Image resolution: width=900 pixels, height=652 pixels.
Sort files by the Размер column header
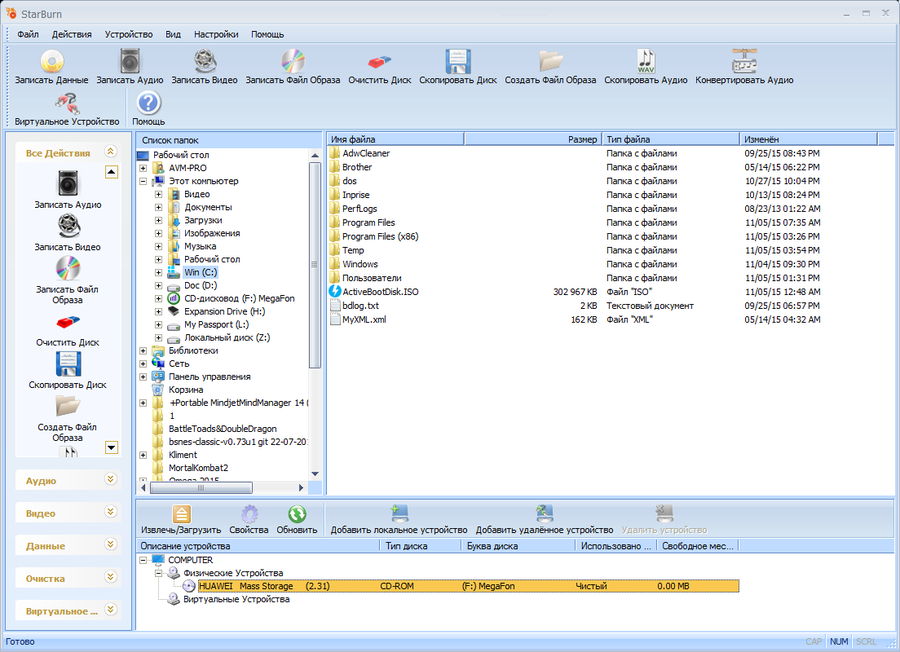click(x=581, y=139)
